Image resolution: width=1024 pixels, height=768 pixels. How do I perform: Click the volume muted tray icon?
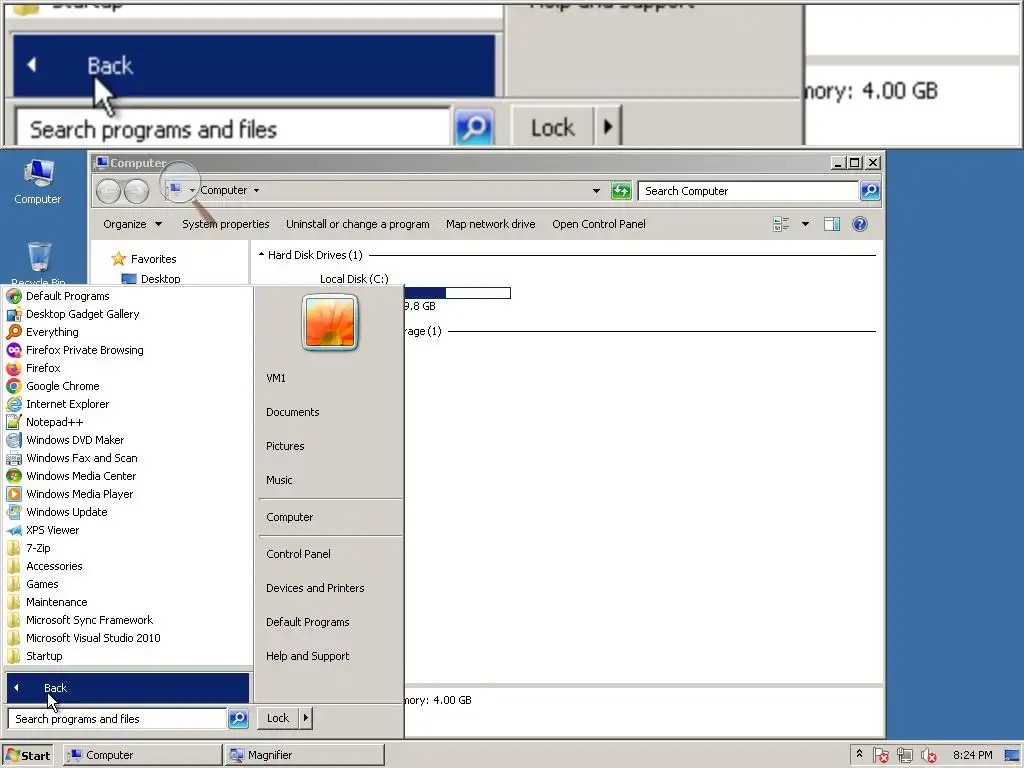[929, 756]
